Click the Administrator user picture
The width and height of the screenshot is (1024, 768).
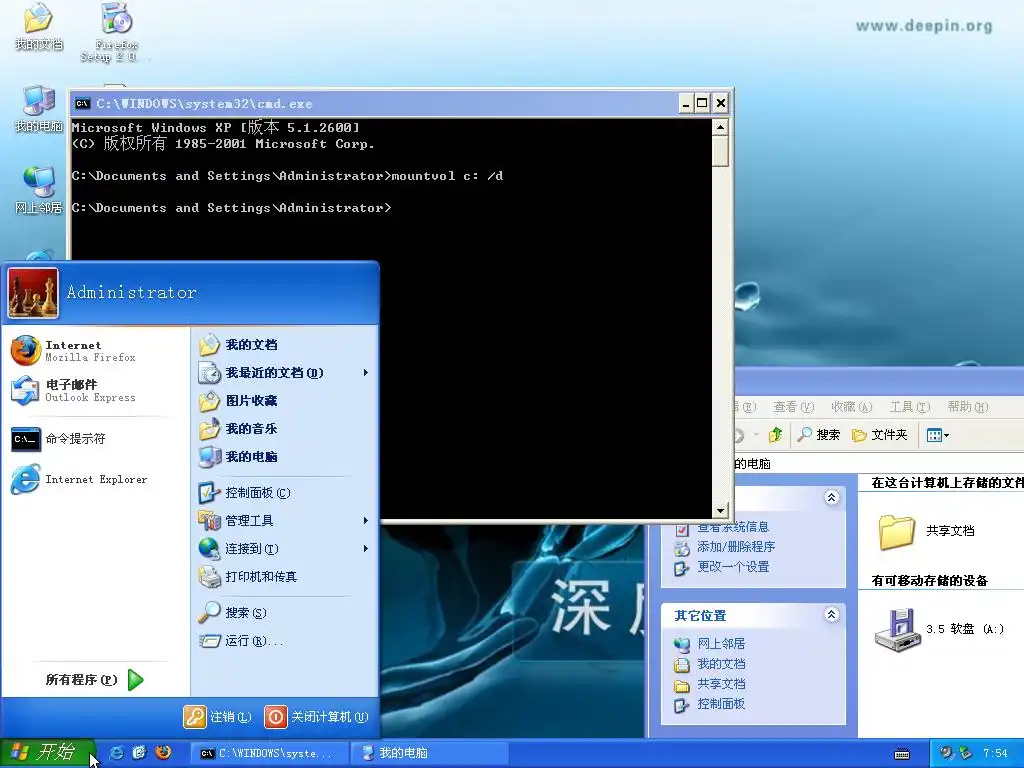click(x=33, y=293)
